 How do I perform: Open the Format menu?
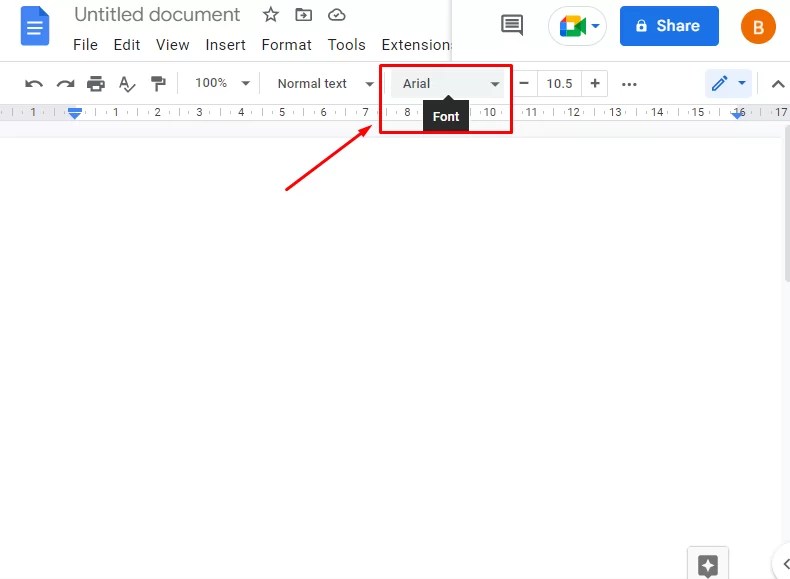pos(286,45)
